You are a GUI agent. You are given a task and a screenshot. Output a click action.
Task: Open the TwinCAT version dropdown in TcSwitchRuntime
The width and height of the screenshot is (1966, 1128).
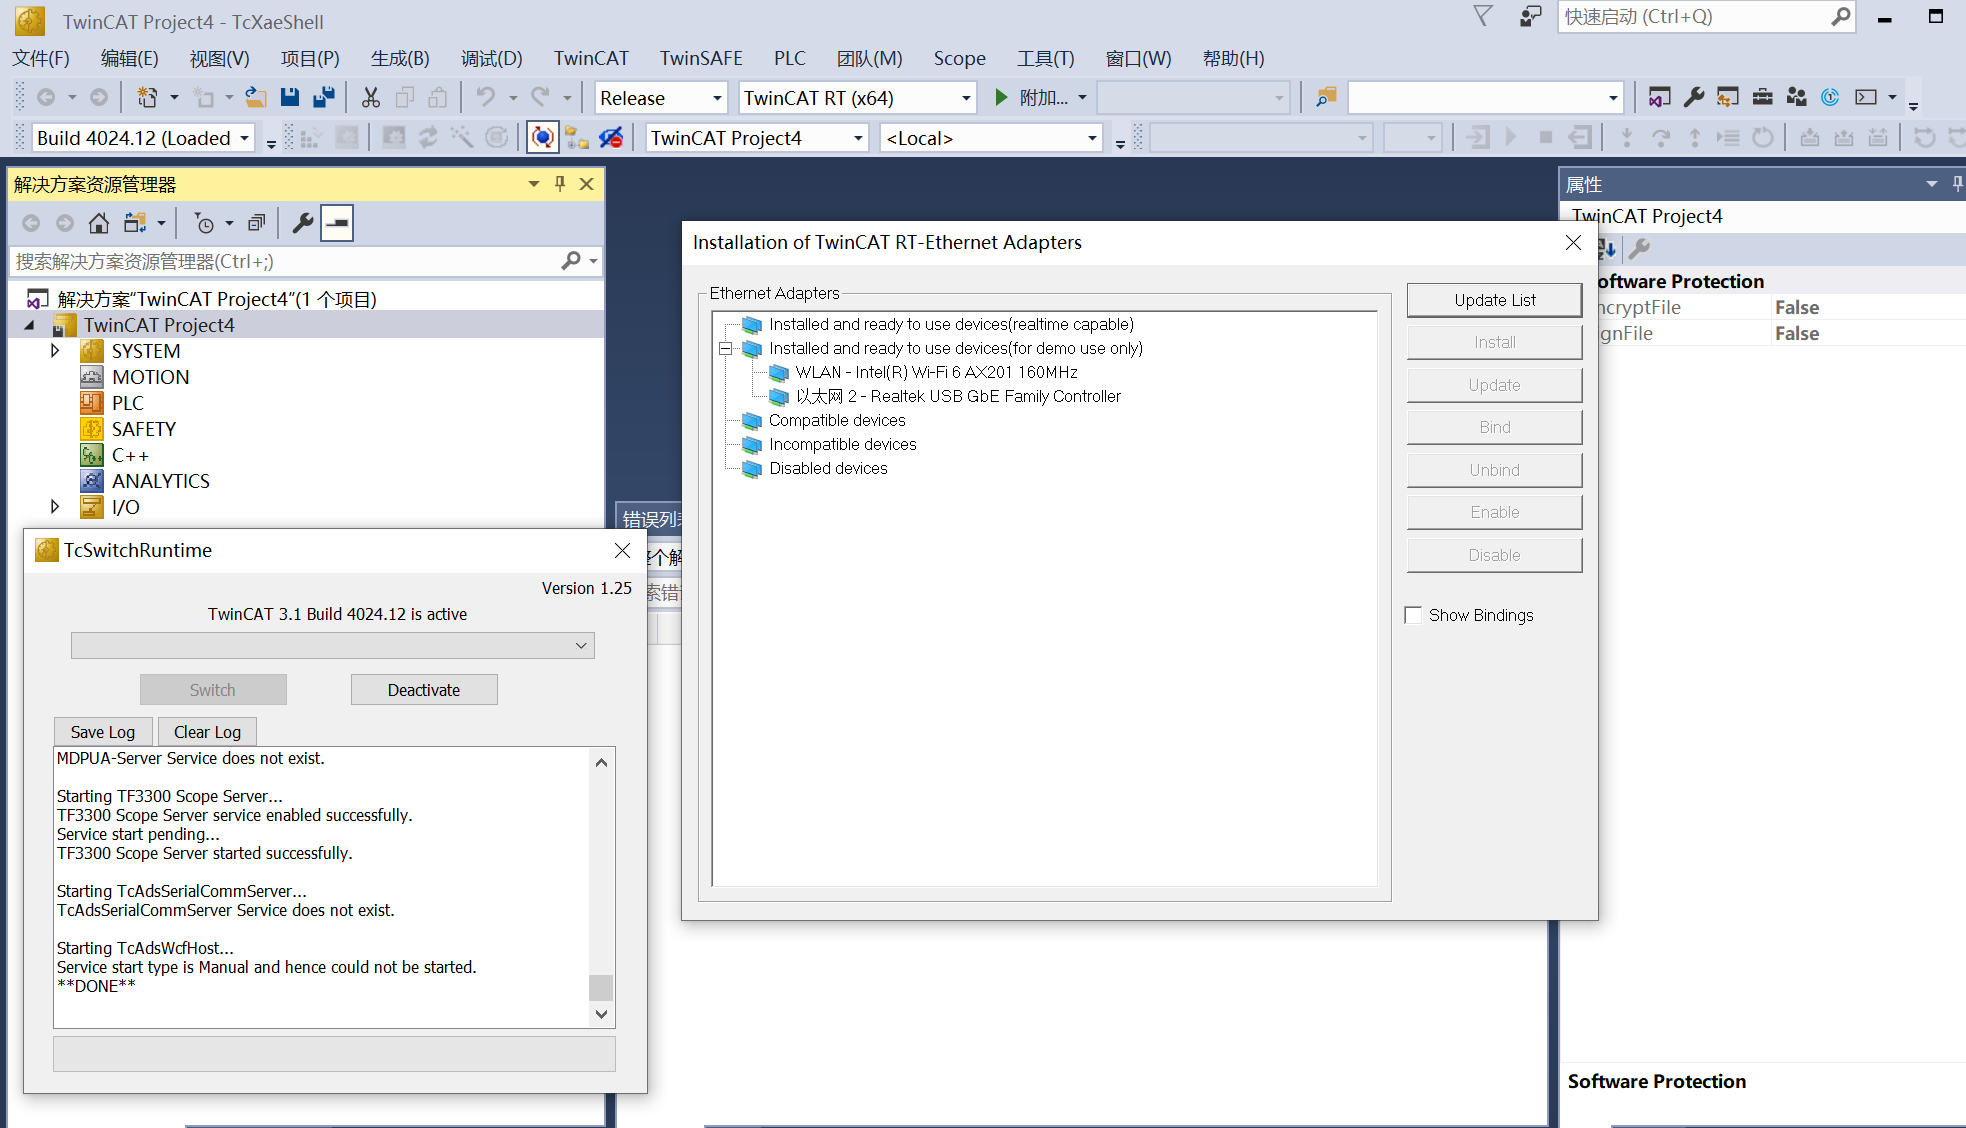(580, 646)
